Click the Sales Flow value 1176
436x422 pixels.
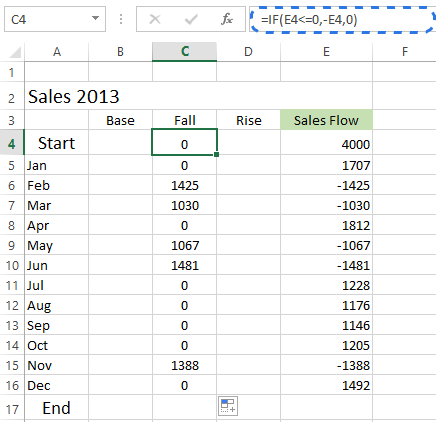click(327, 305)
